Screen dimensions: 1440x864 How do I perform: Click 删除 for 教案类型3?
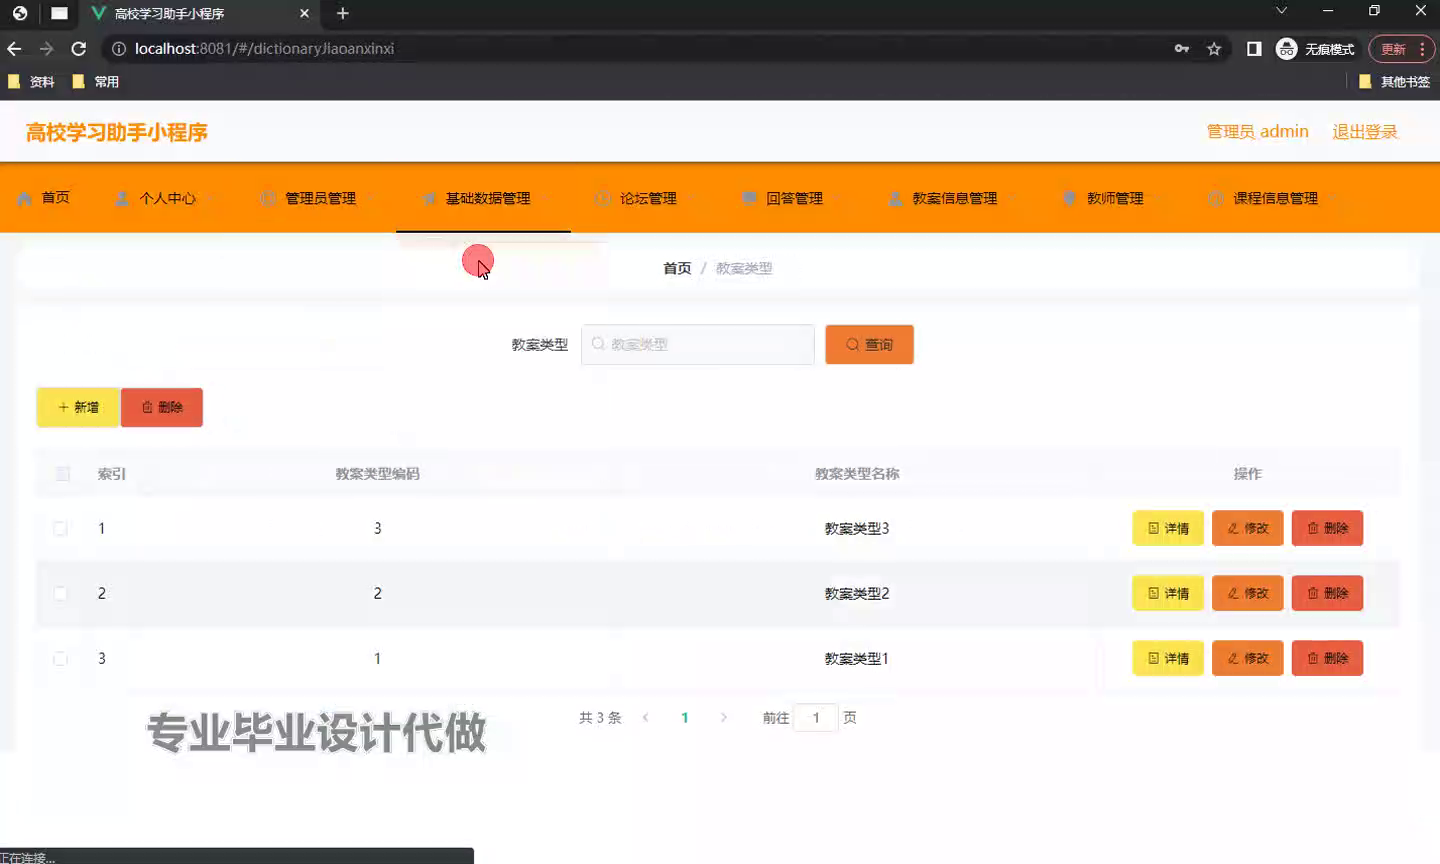click(x=1328, y=528)
